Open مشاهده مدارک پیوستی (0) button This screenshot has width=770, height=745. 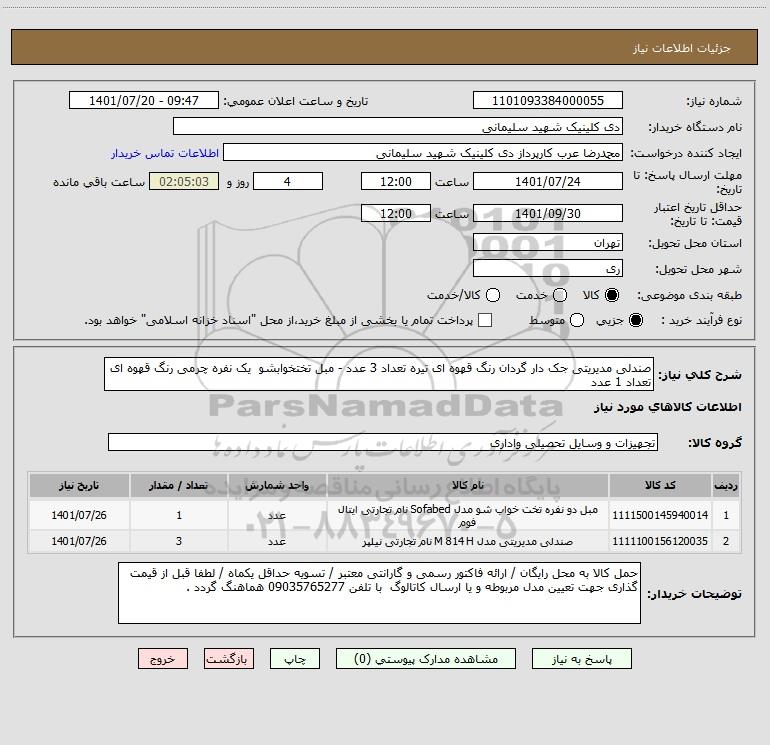coord(426,659)
